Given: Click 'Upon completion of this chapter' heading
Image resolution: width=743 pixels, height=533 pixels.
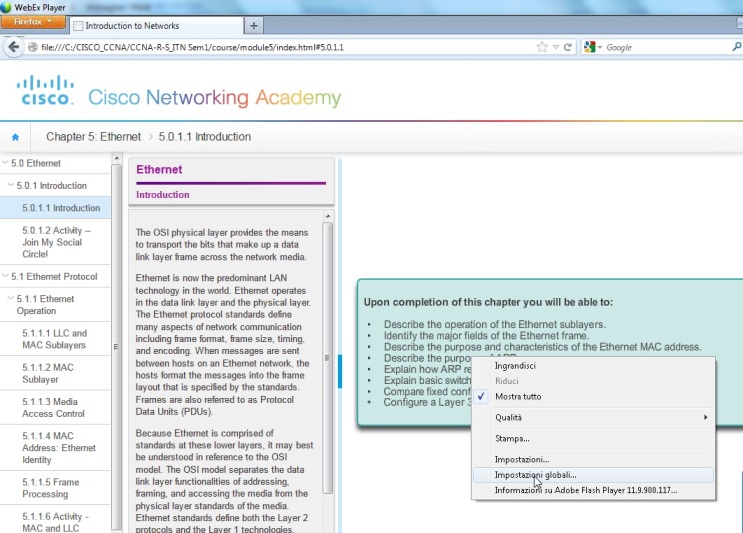Looking at the screenshot, I should pos(488,302).
